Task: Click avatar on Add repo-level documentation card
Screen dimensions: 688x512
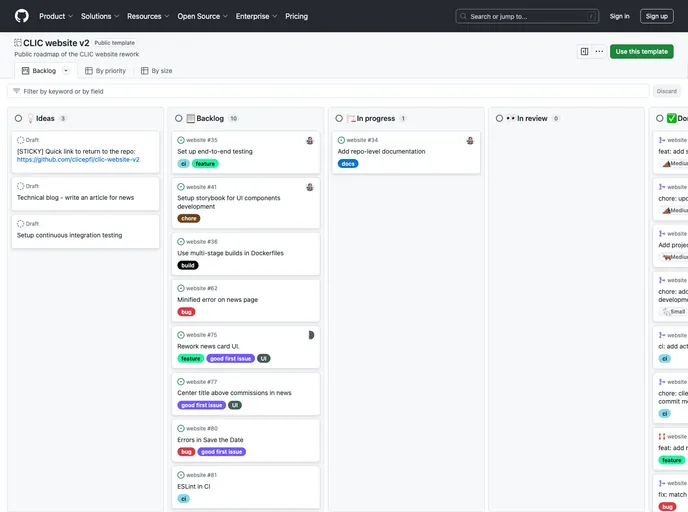Action: click(470, 140)
